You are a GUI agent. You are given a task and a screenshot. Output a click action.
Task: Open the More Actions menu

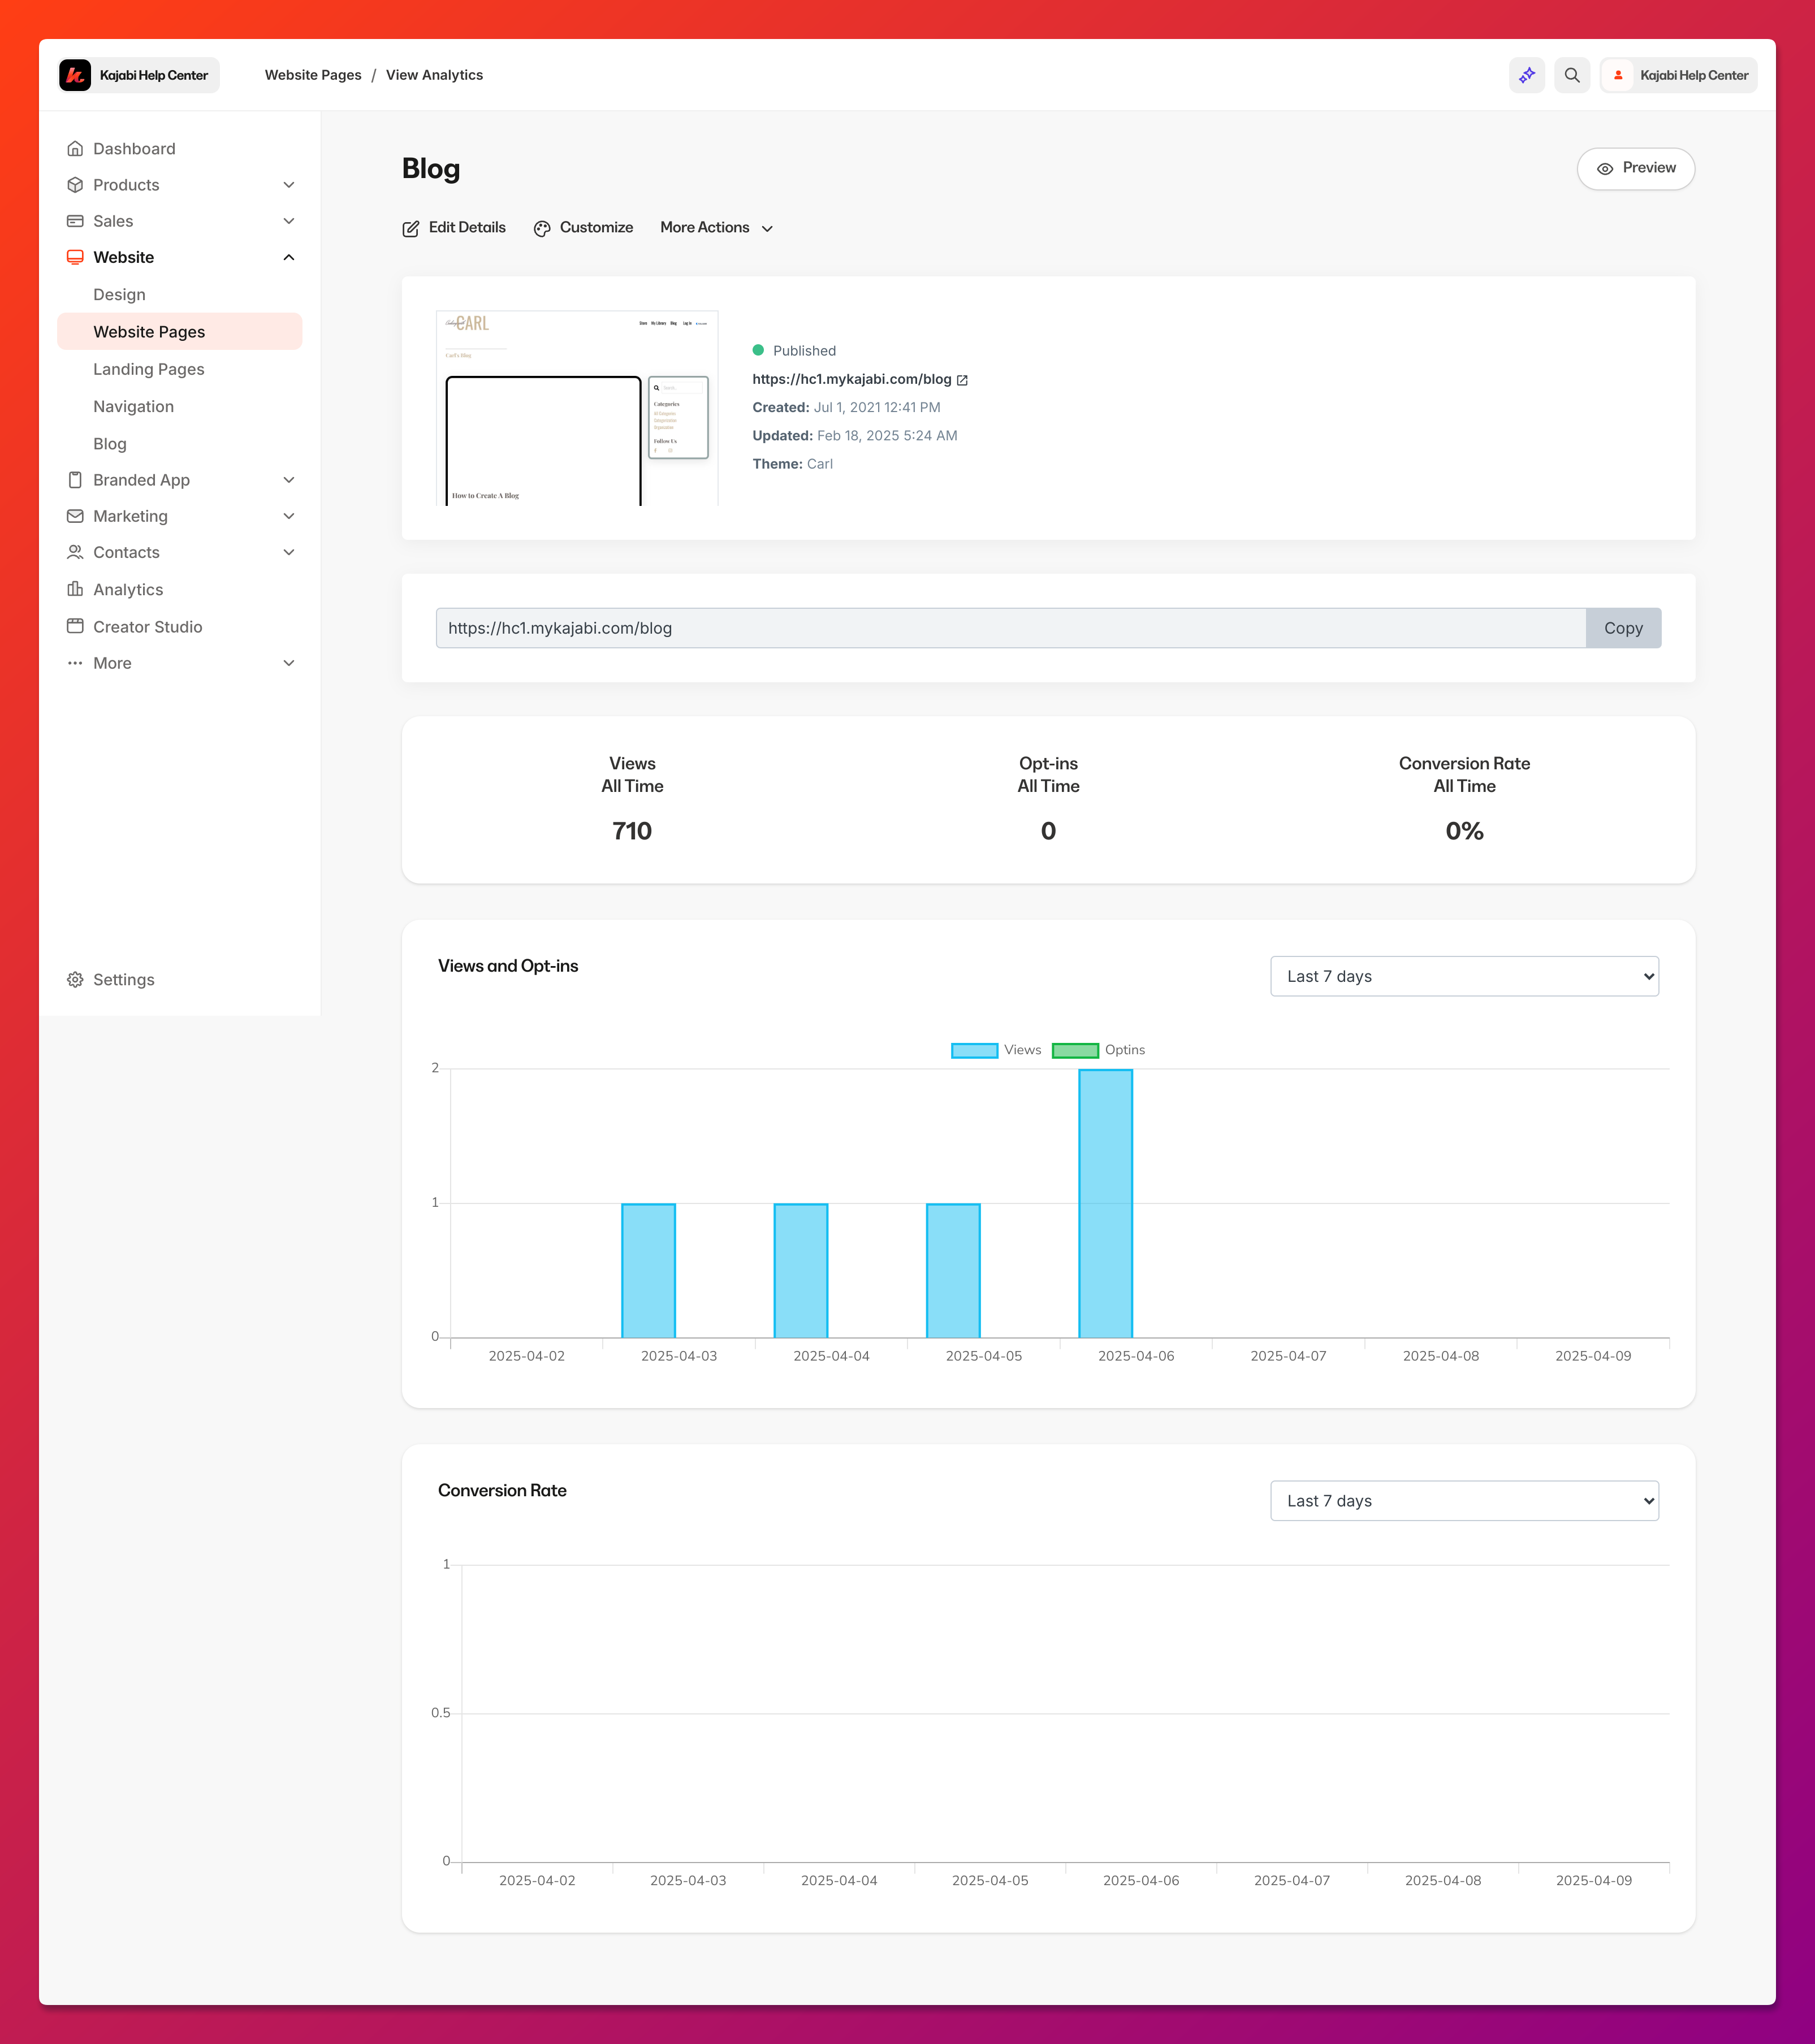click(x=716, y=228)
